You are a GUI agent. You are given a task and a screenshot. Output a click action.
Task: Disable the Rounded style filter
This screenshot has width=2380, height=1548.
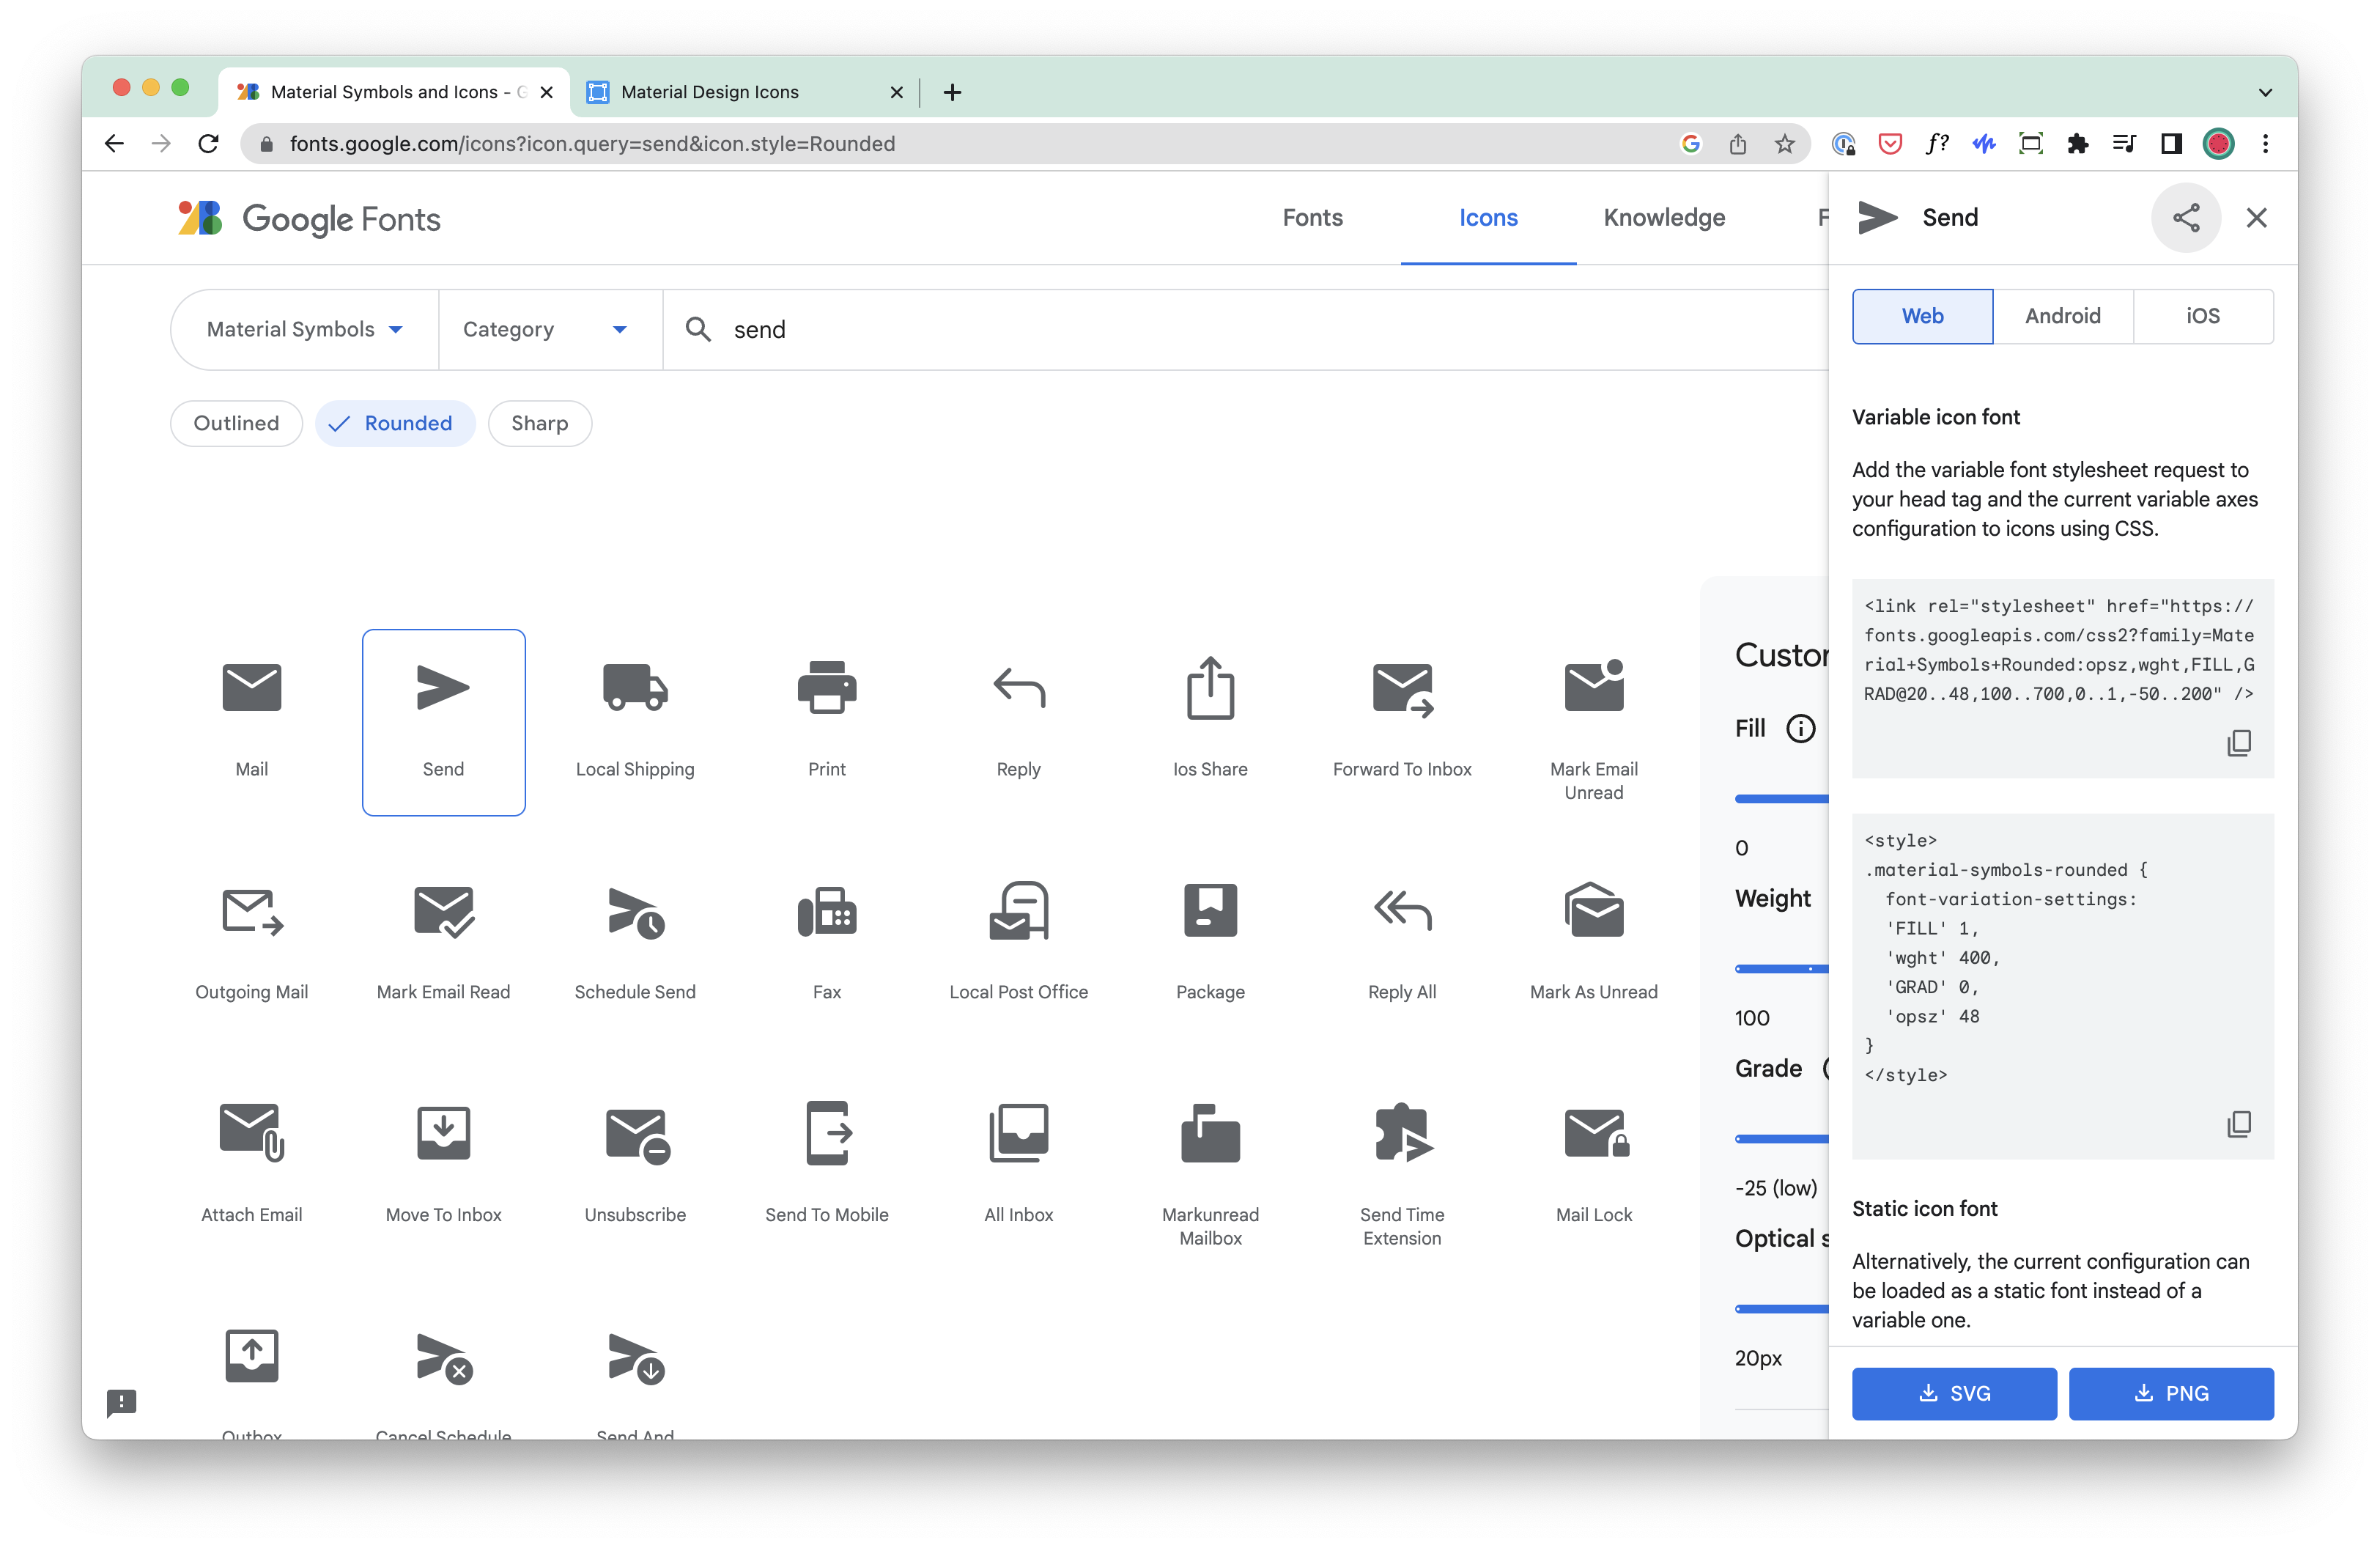click(395, 423)
